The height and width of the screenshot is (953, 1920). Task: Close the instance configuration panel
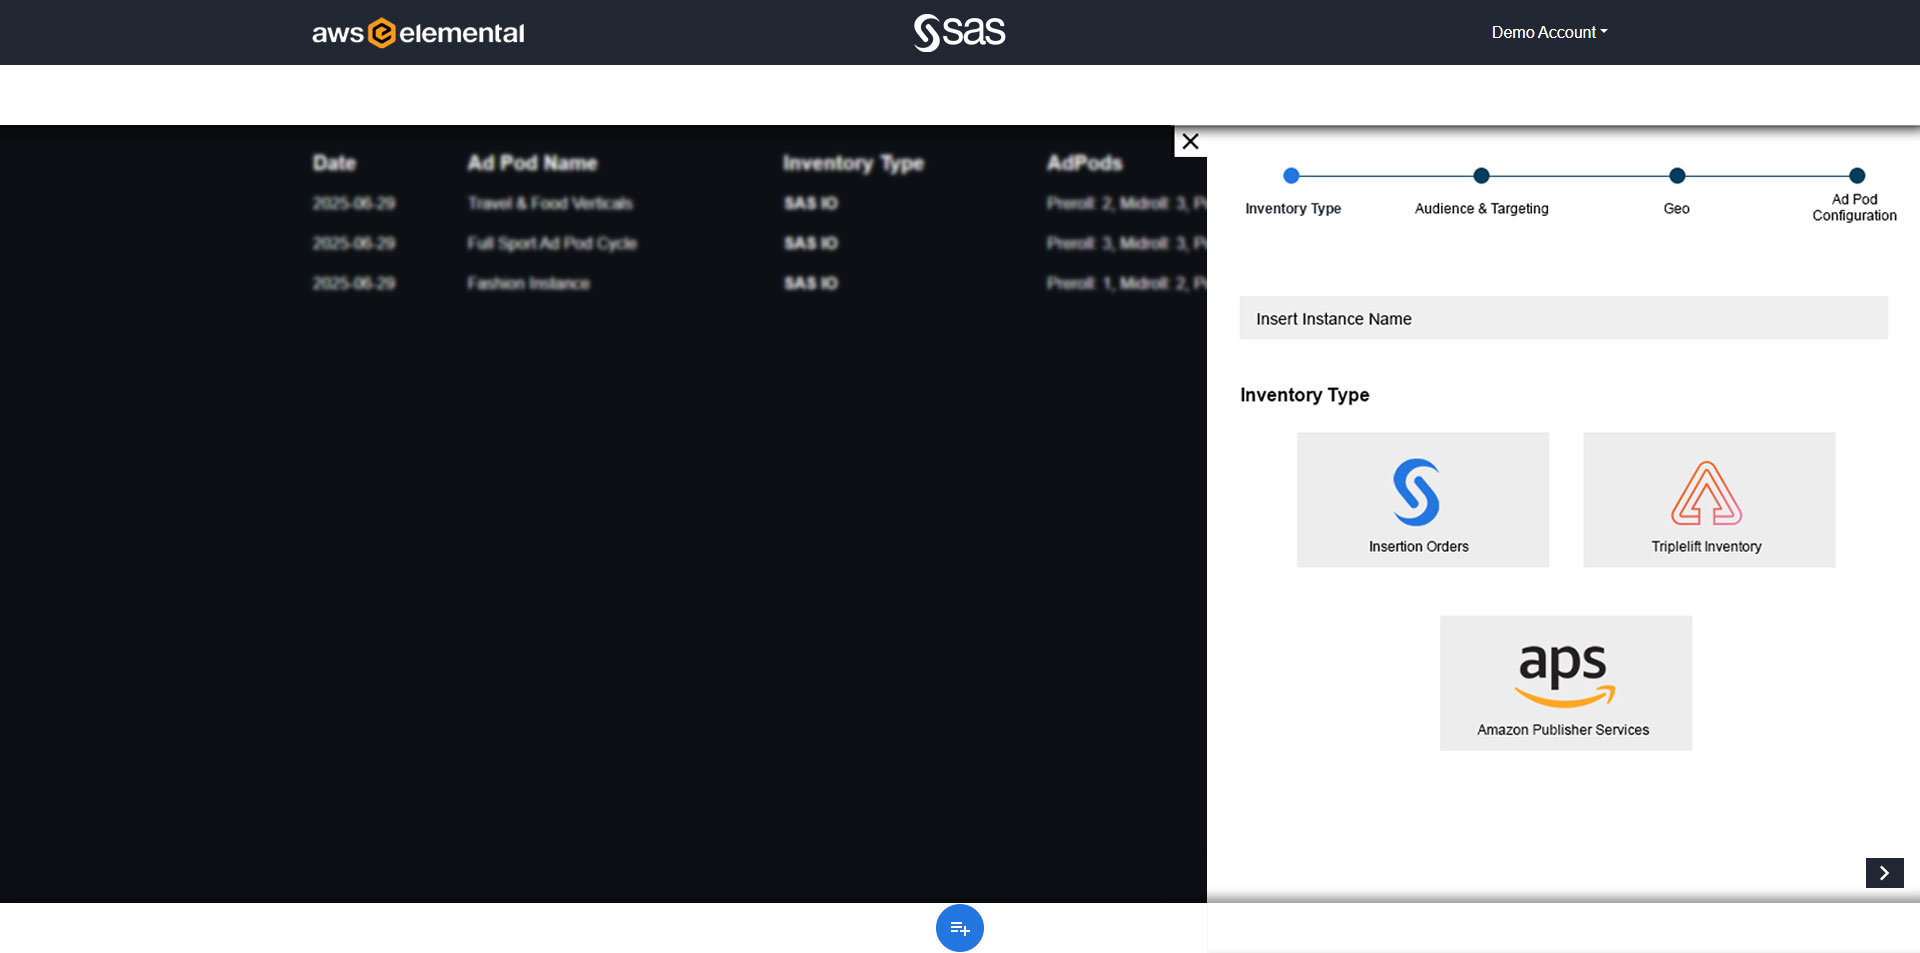pyautogui.click(x=1190, y=141)
